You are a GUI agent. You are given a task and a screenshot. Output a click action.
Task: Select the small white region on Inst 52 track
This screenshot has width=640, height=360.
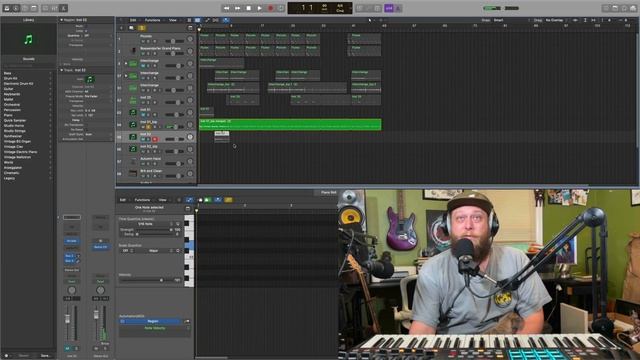point(222,136)
